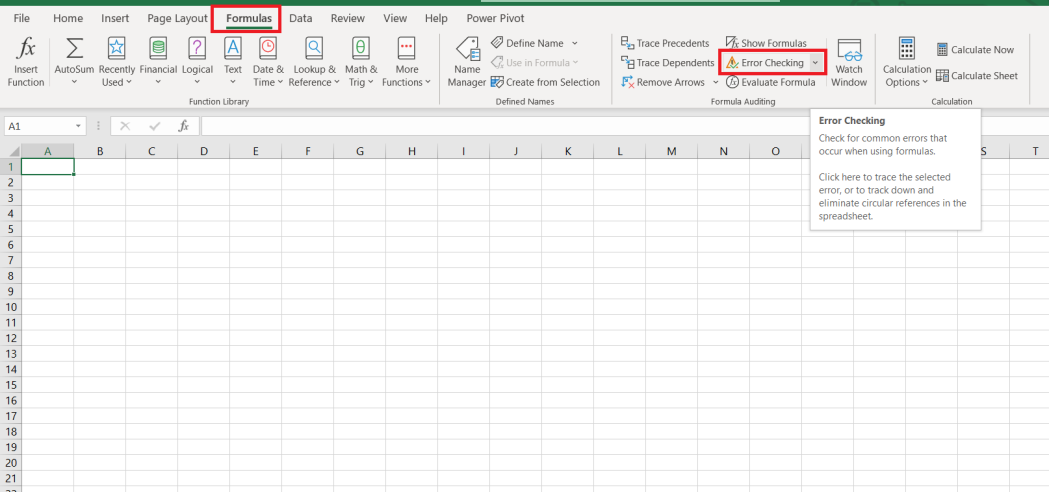
Task: Switch to the Review tab
Action: pos(348,18)
